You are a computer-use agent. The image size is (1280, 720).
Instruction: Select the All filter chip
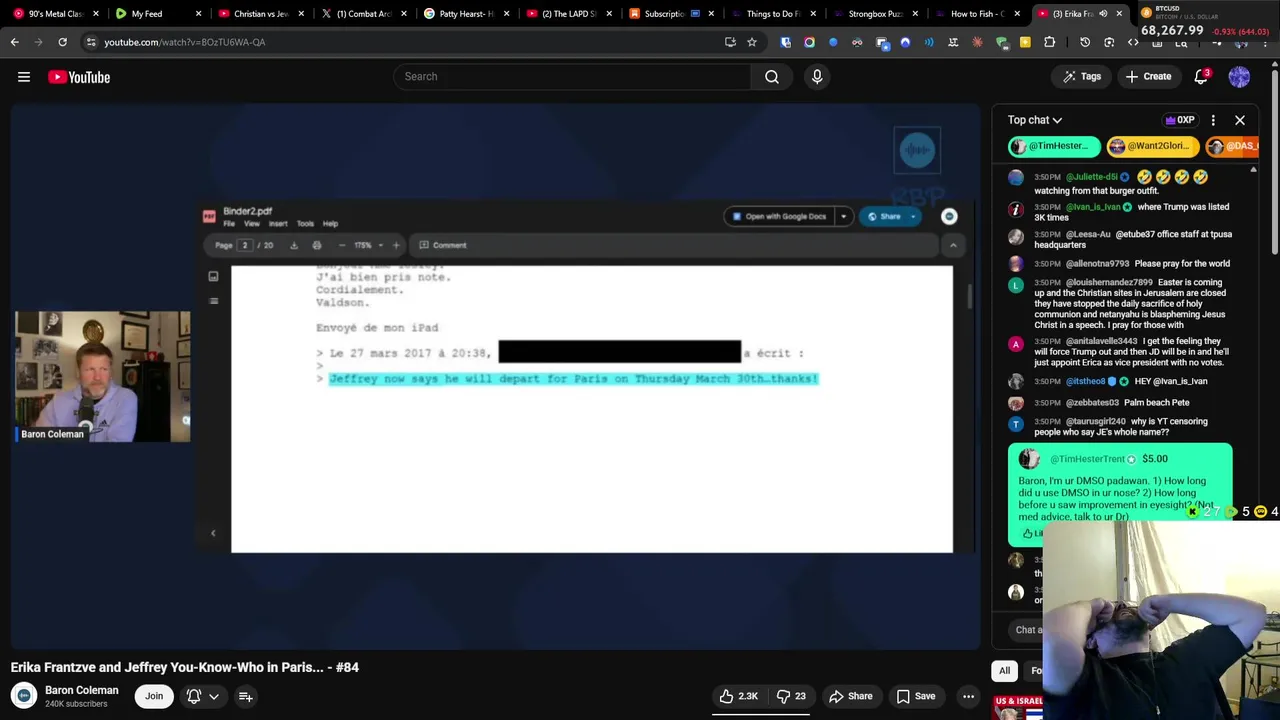(1004, 671)
